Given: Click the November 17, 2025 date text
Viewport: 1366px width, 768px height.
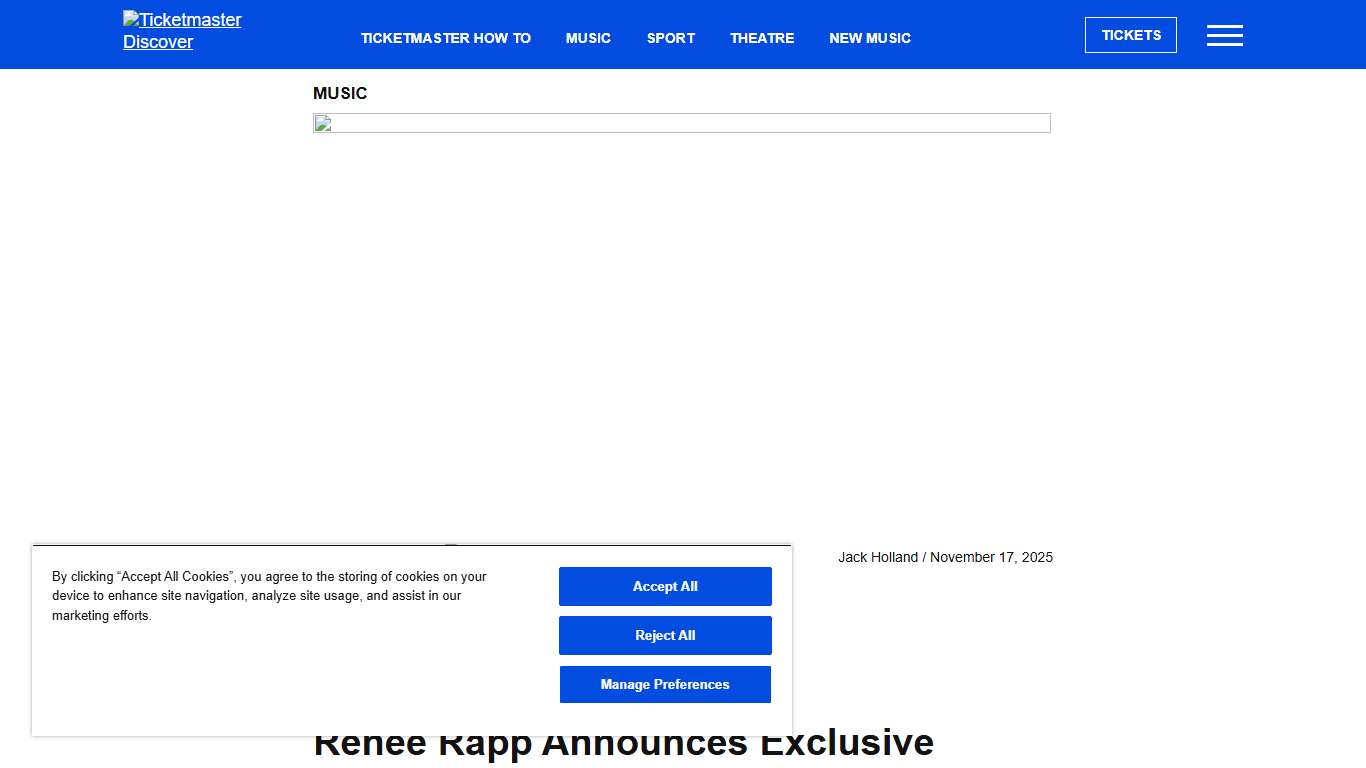Looking at the screenshot, I should click(x=991, y=557).
